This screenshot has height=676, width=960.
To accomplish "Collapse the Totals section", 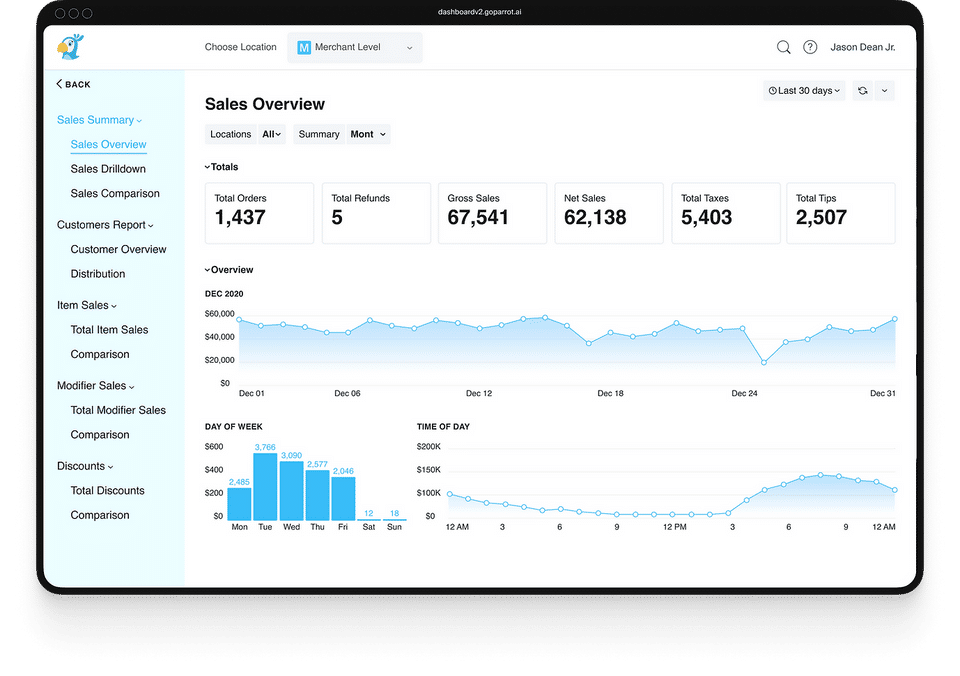I will tap(221, 167).
